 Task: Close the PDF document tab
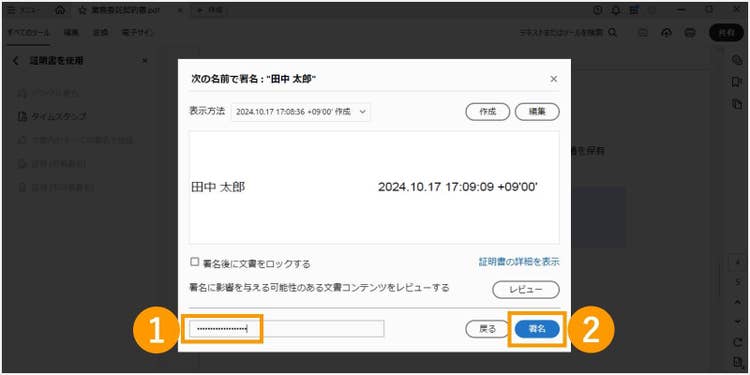click(180, 10)
